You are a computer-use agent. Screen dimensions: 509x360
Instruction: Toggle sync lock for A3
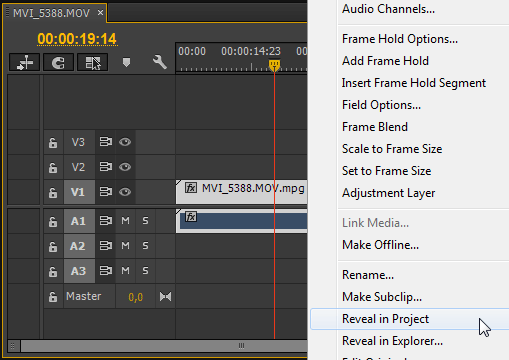tap(106, 270)
